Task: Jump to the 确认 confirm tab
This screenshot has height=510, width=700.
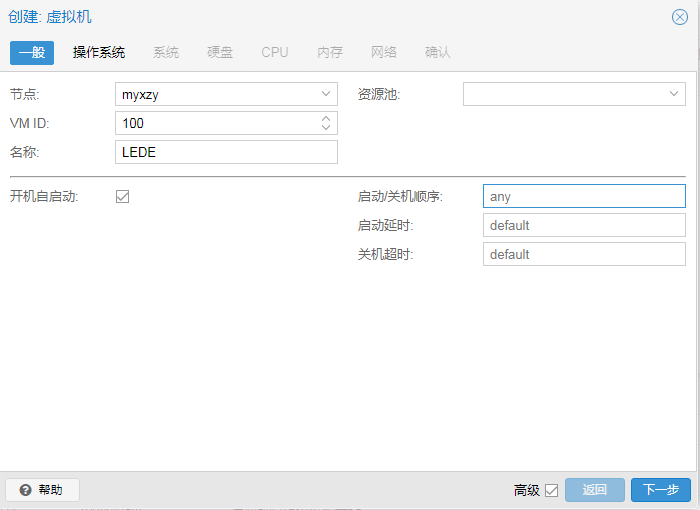Action: (438, 52)
